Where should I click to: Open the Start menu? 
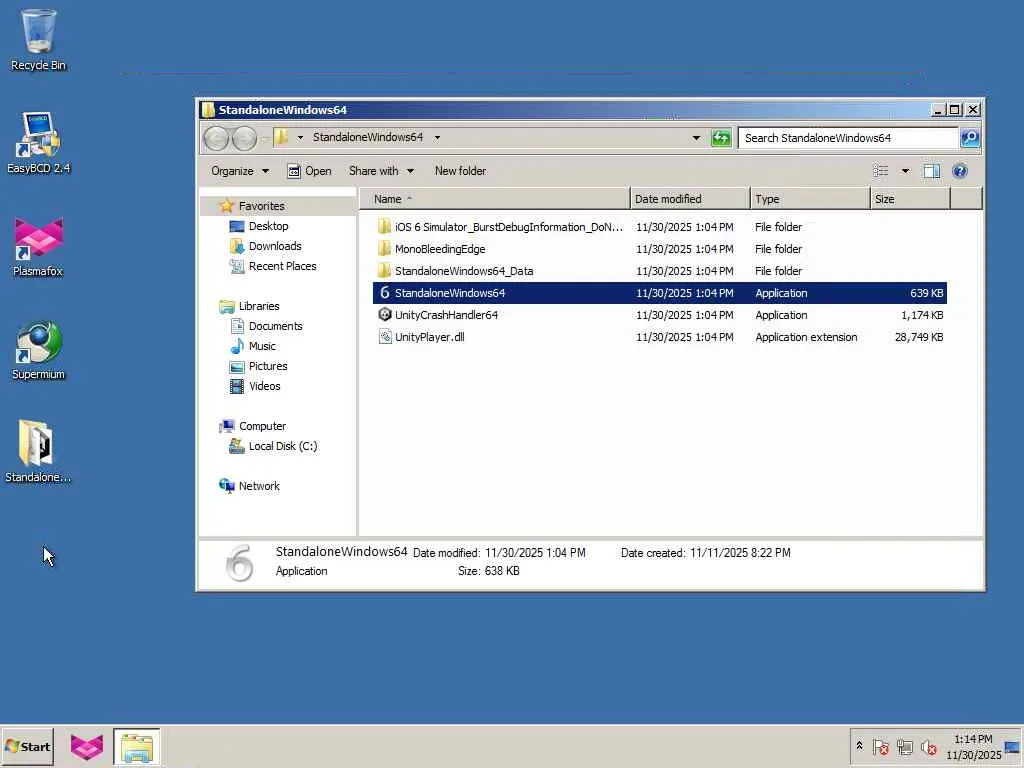point(27,746)
